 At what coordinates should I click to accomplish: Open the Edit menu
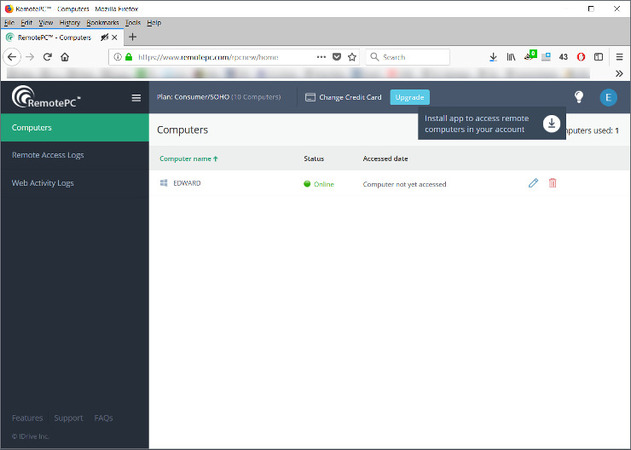pos(27,23)
